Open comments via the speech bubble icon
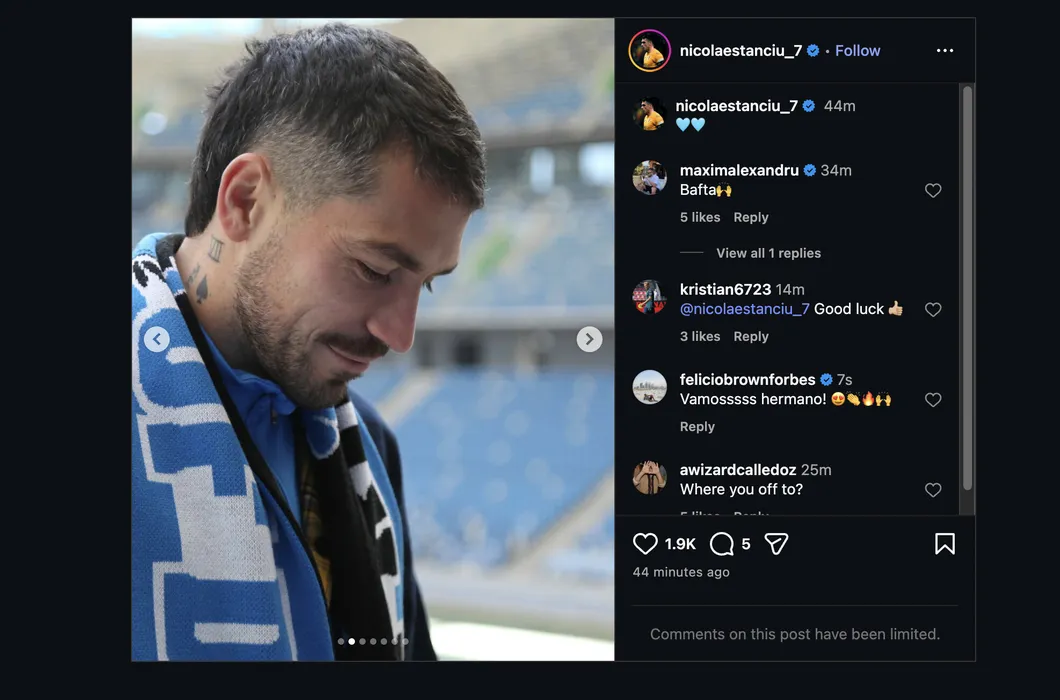 (x=721, y=544)
